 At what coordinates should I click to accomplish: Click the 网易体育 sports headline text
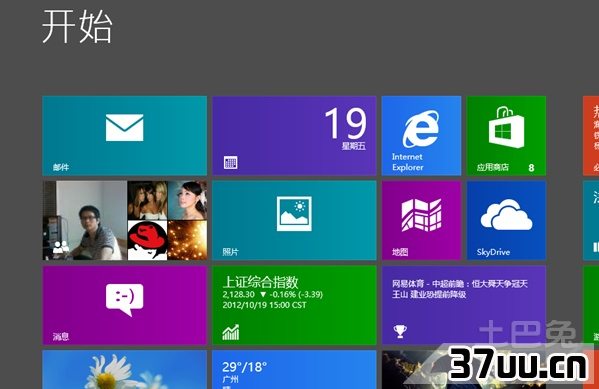coord(460,289)
